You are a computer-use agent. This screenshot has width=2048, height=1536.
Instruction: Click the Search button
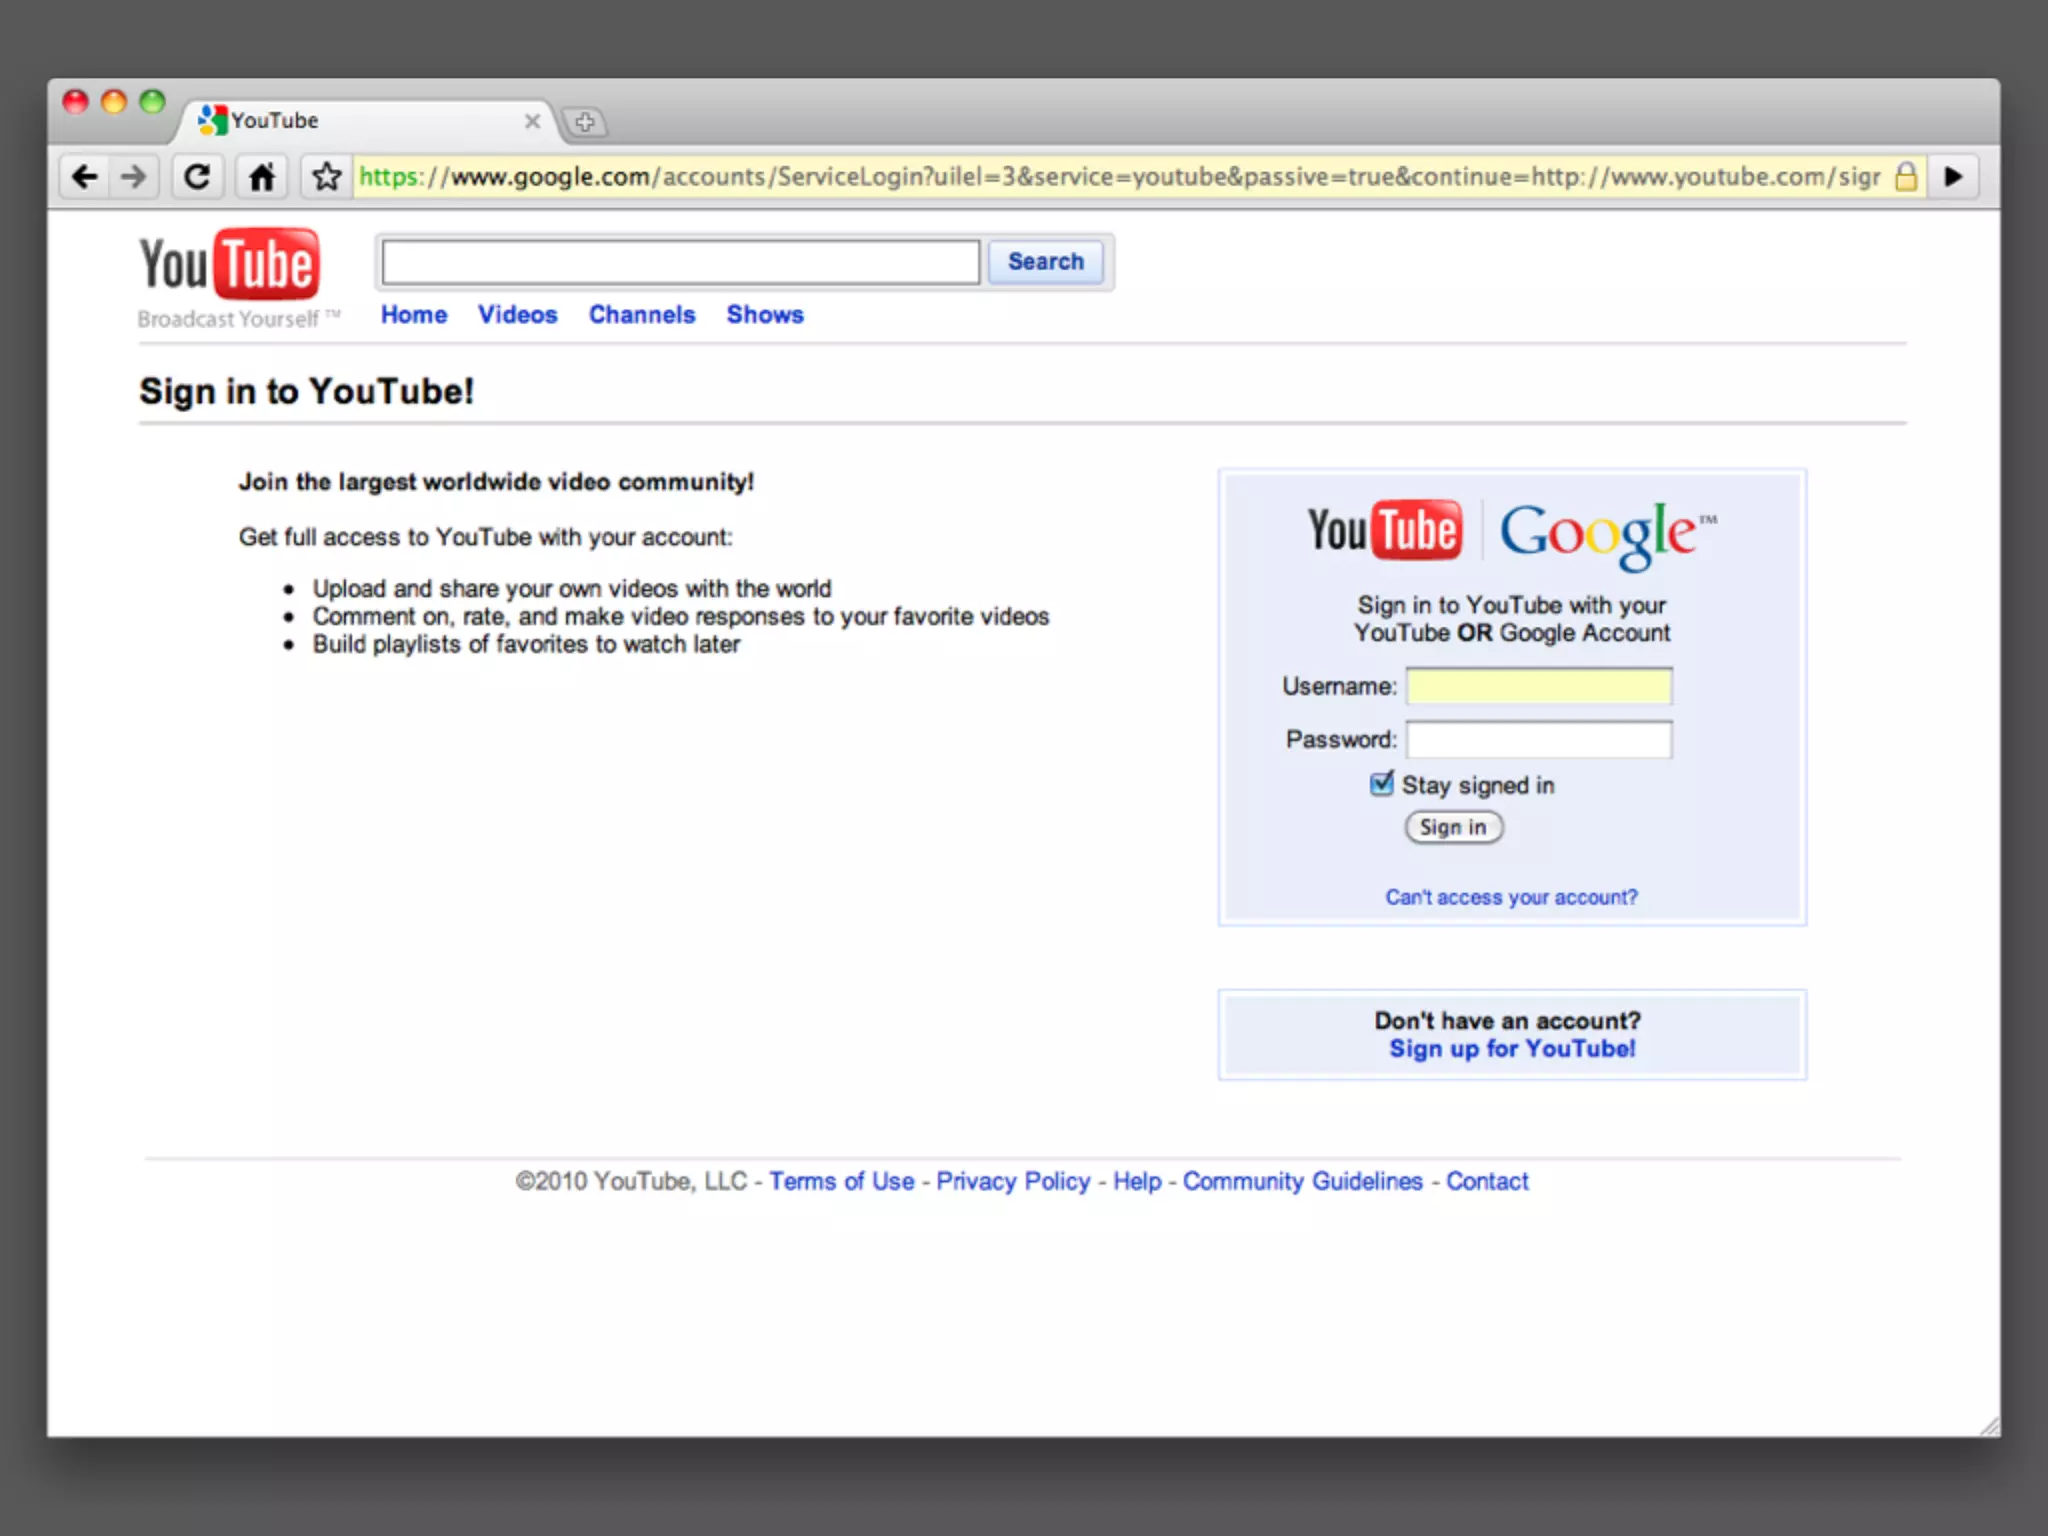click(1045, 261)
